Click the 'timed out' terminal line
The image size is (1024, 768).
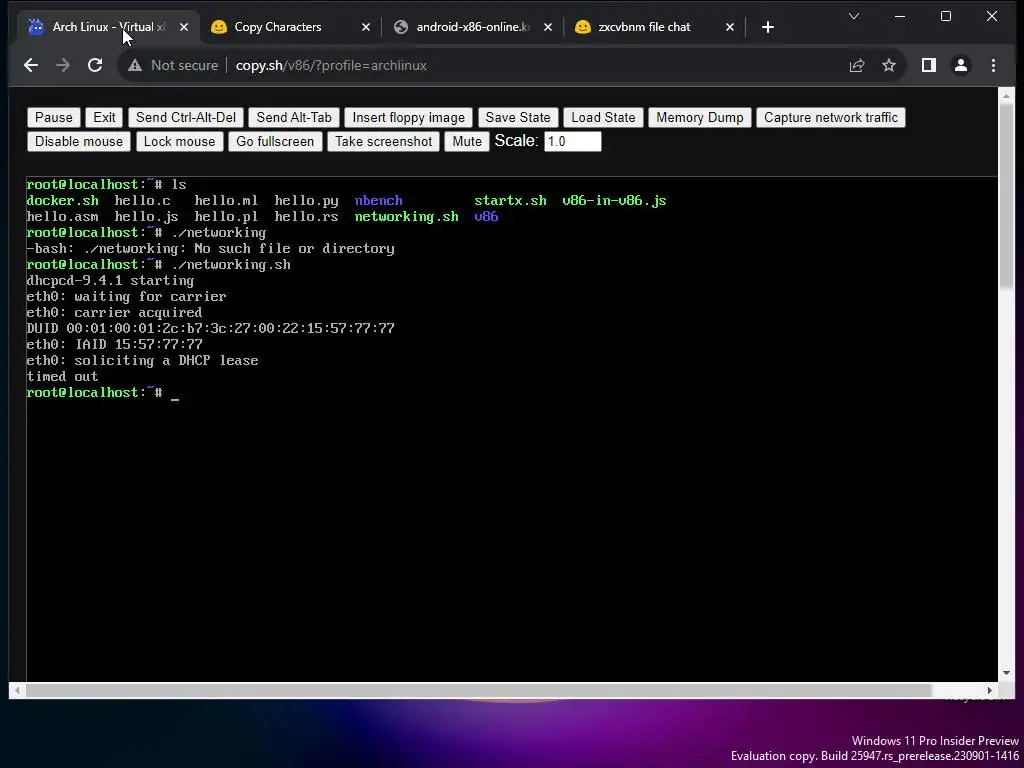click(x=62, y=377)
